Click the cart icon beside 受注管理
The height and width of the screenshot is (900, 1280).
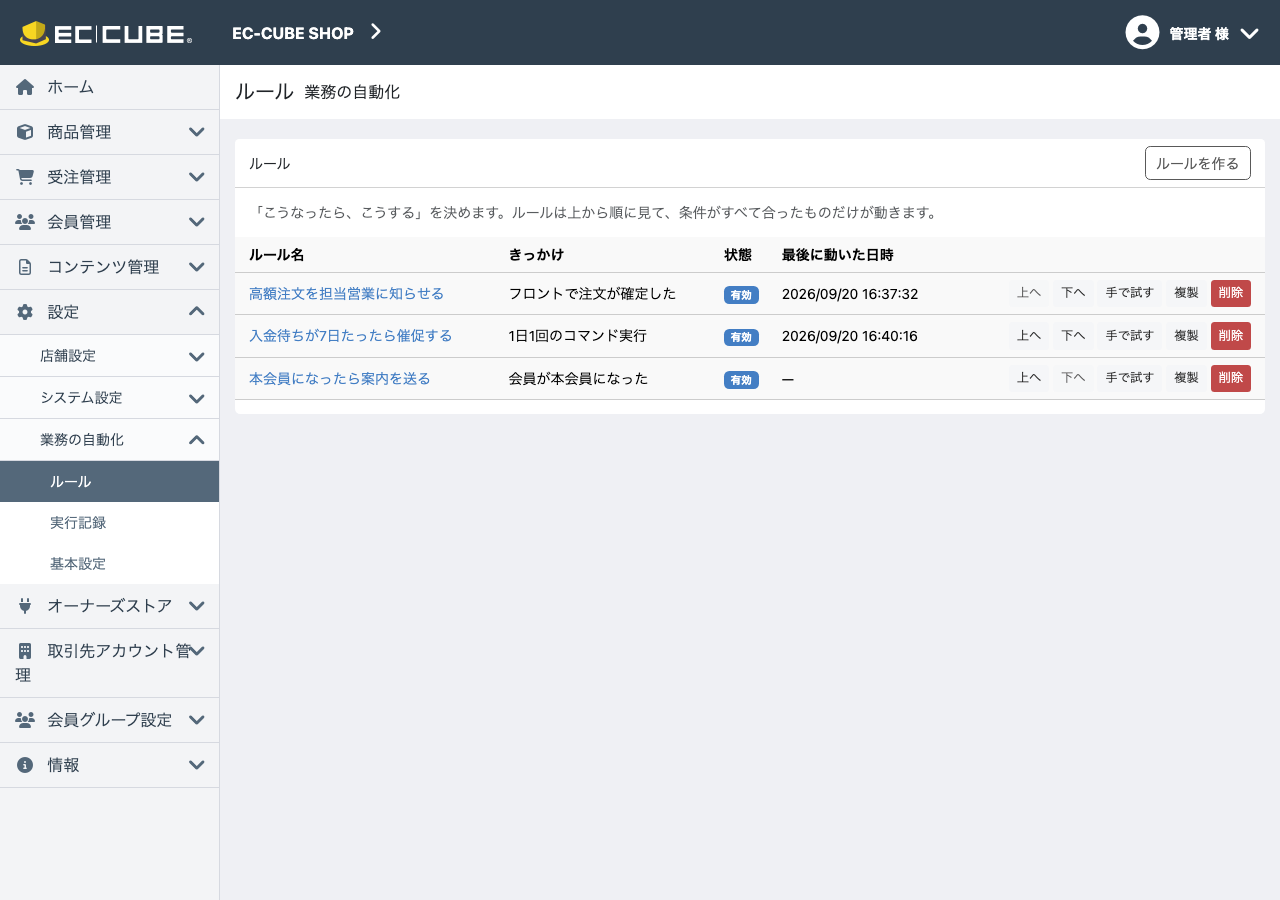pyautogui.click(x=25, y=177)
